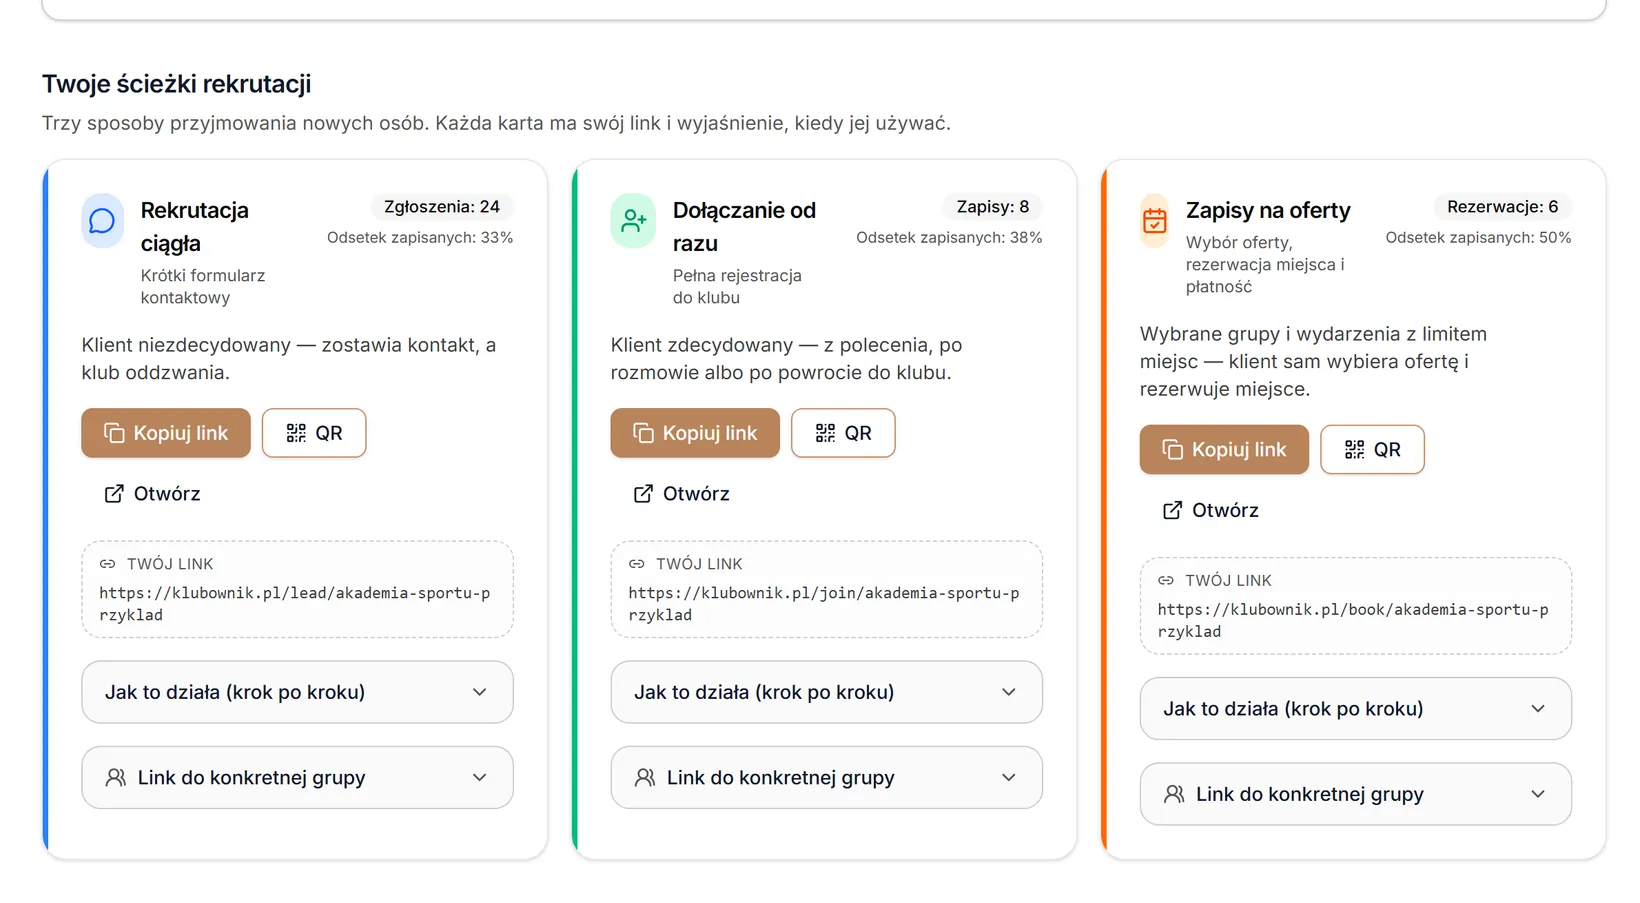Open the Dołączanie od razu link via Otwórz
The height and width of the screenshot is (903, 1640).
tap(681, 494)
